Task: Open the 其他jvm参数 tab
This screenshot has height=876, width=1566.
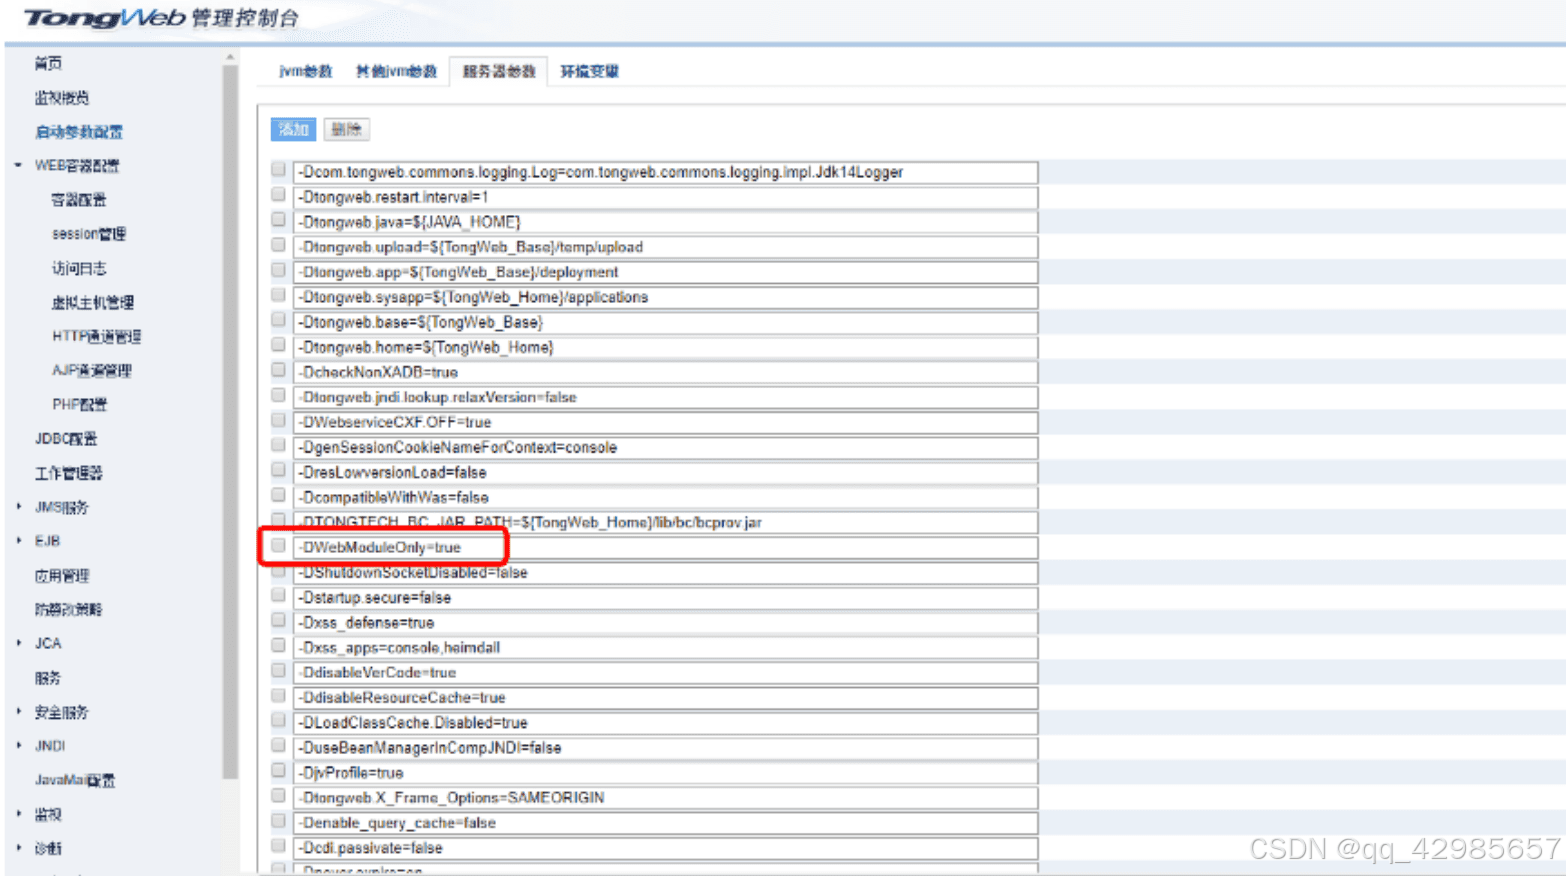Action: point(396,71)
